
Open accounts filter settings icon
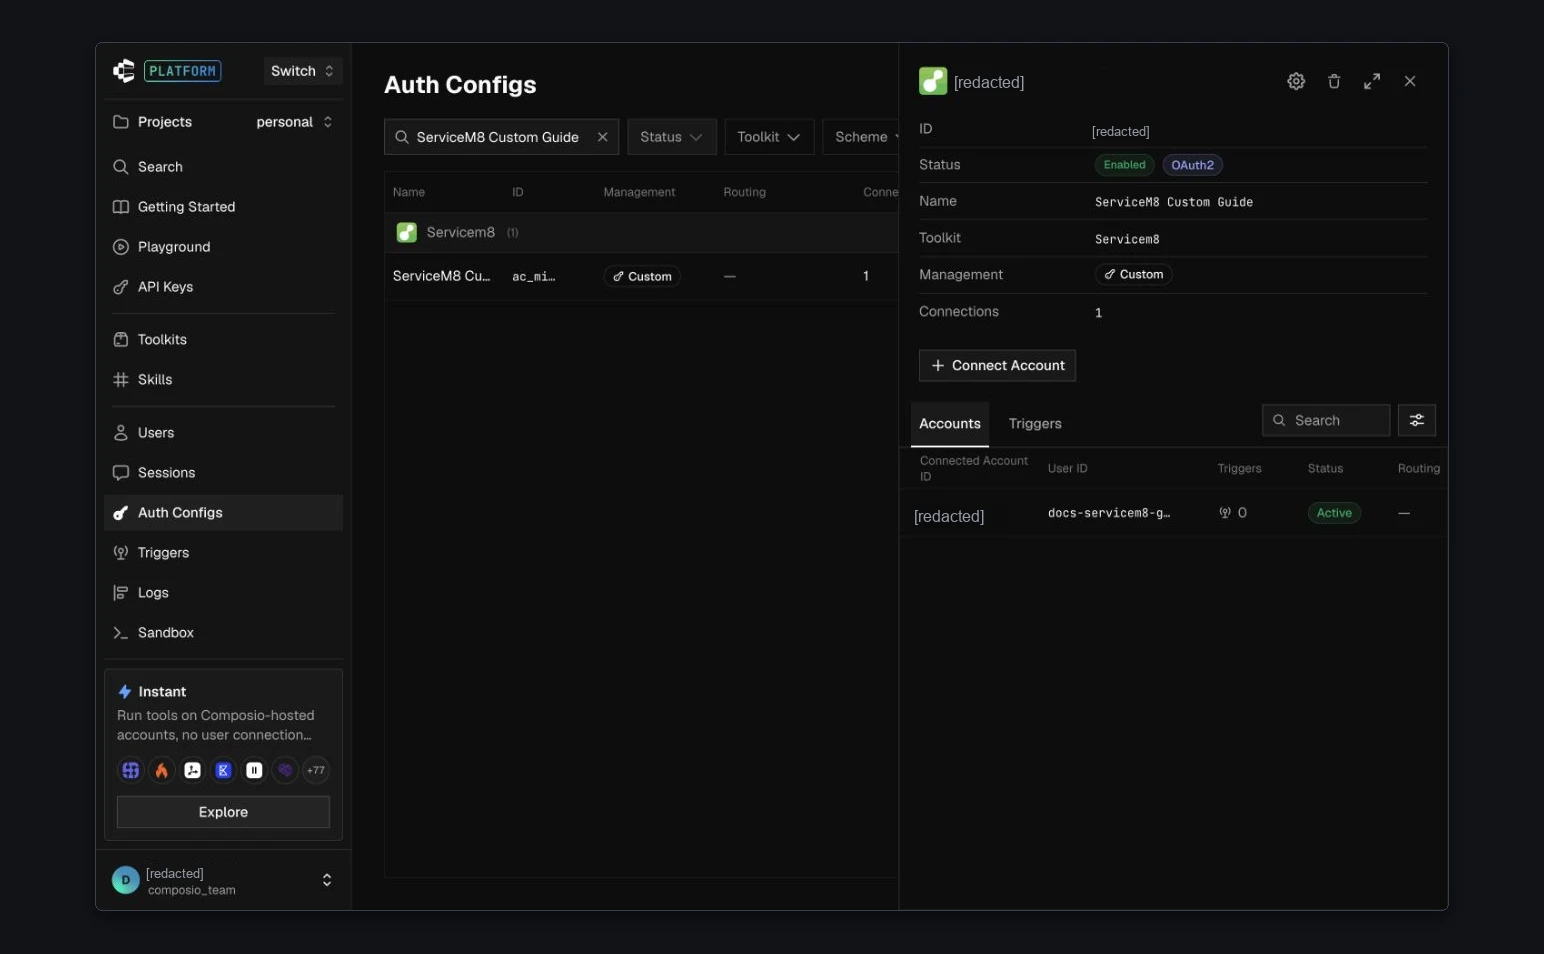pos(1417,420)
